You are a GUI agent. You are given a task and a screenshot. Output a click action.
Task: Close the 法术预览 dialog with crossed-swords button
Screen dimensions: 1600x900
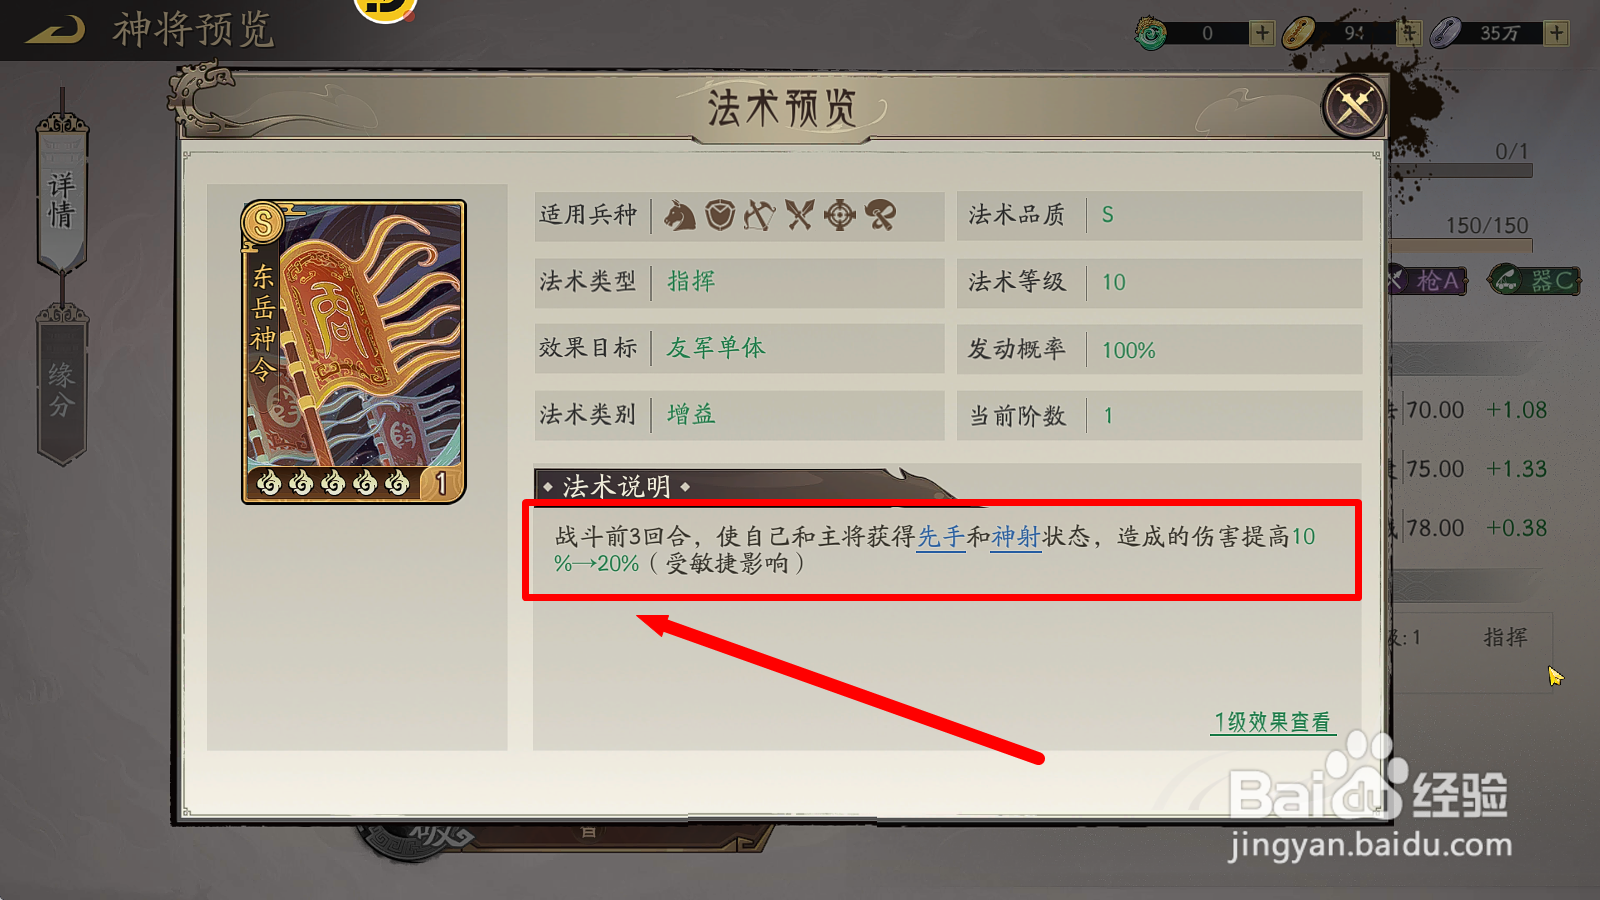1354,106
